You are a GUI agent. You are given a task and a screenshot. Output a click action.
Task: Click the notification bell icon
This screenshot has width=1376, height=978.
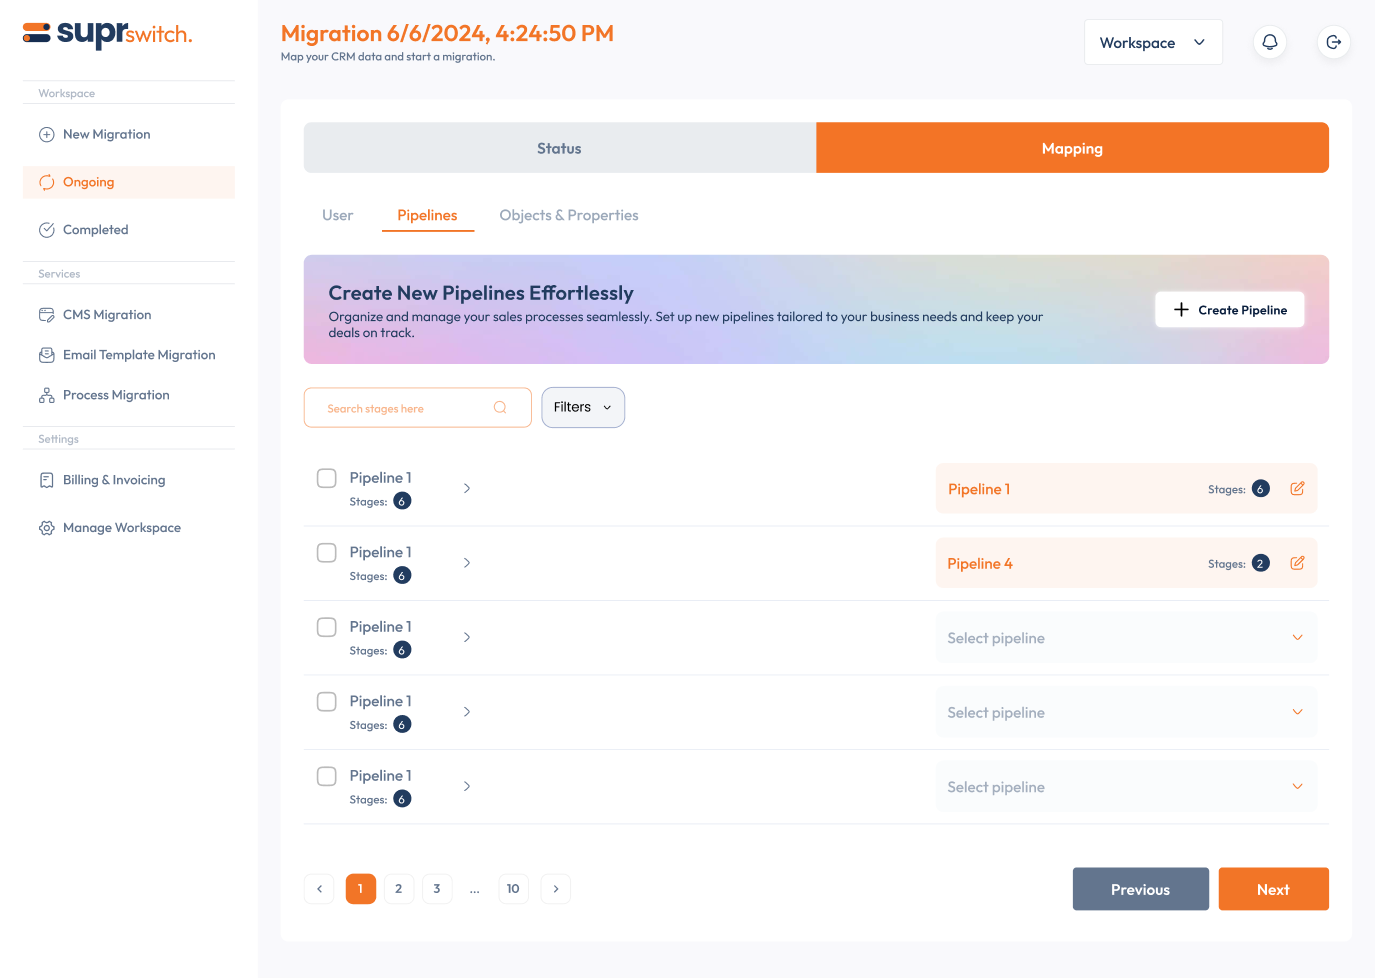click(x=1269, y=42)
